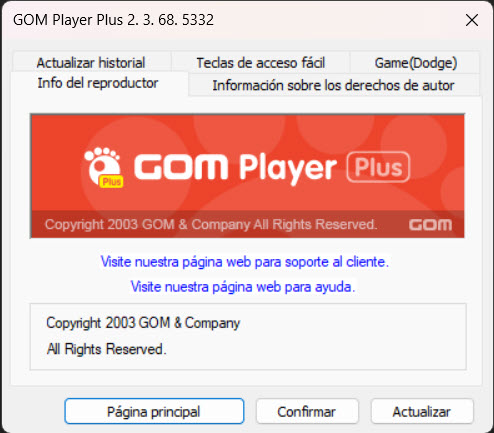The width and height of the screenshot is (494, 433).
Task: Click small GOM logo in banner corner
Action: click(x=430, y=225)
